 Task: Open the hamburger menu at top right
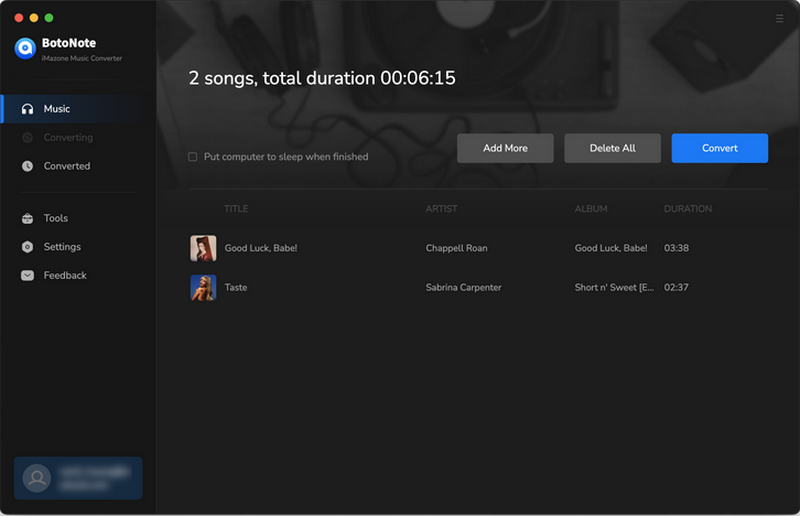click(779, 18)
